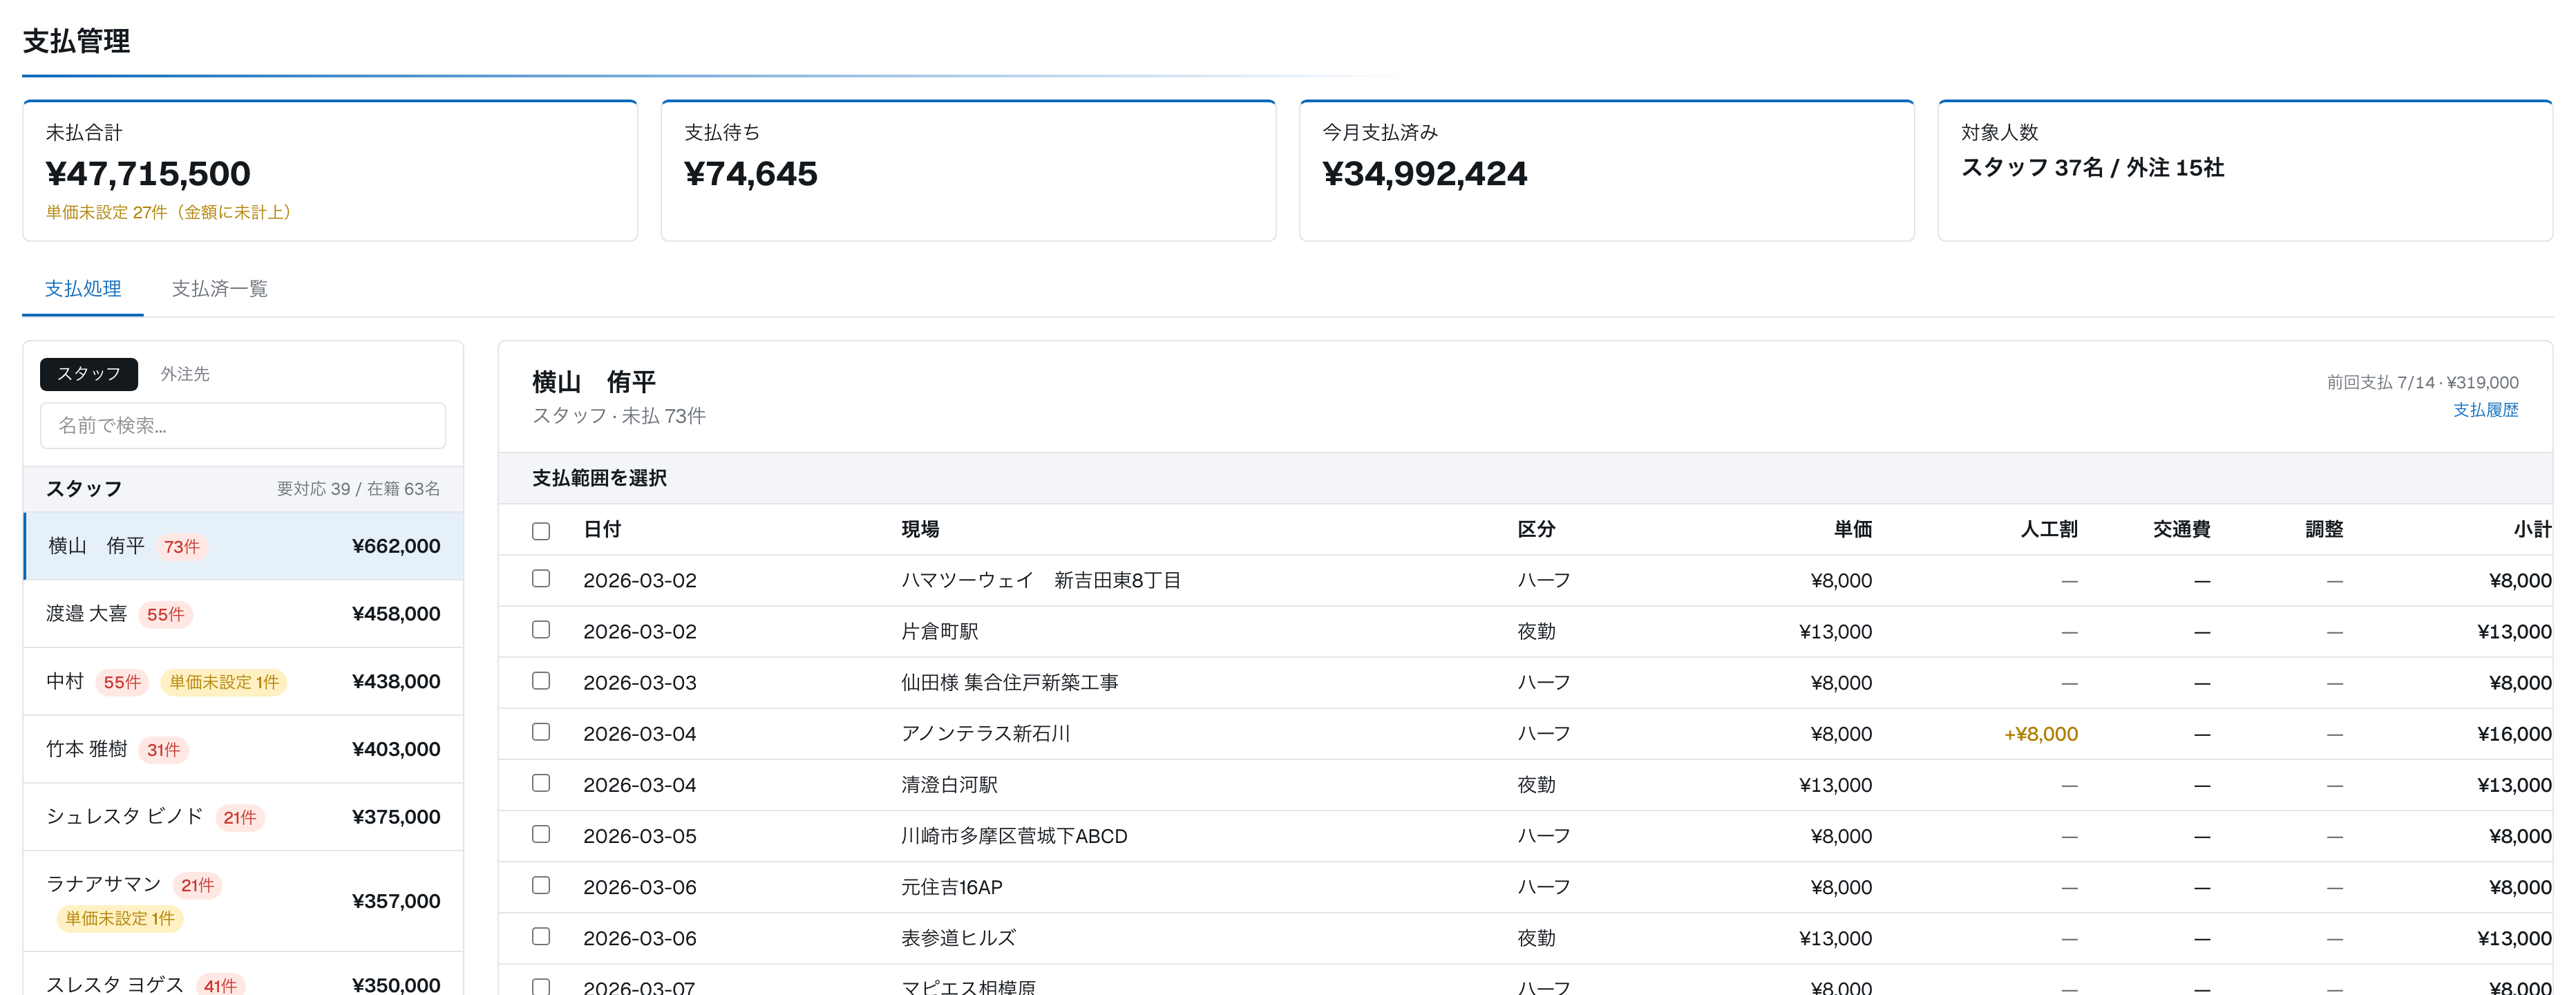Click the 前回支払 7/14 · ¥319,000 text
This screenshot has height=995, width=2576.
click(2422, 382)
